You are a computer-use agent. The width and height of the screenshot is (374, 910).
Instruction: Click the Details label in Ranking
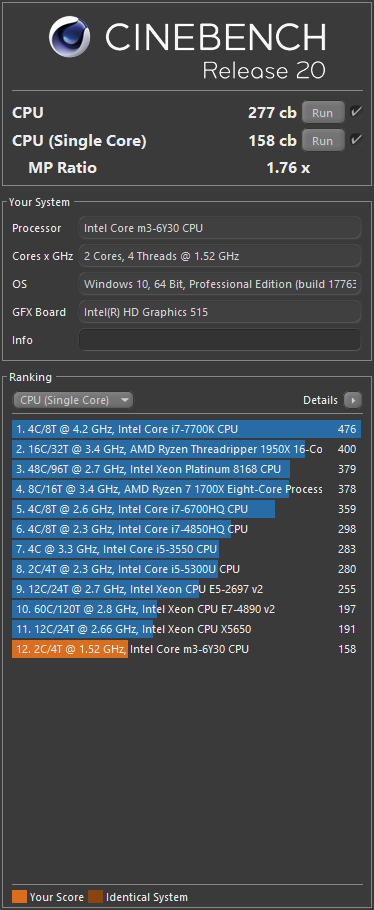click(321, 400)
